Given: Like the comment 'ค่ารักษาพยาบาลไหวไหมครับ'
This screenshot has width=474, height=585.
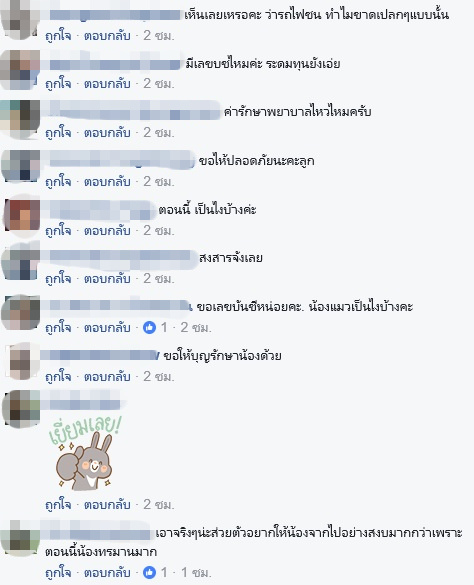Looking at the screenshot, I should pyautogui.click(x=58, y=132).
